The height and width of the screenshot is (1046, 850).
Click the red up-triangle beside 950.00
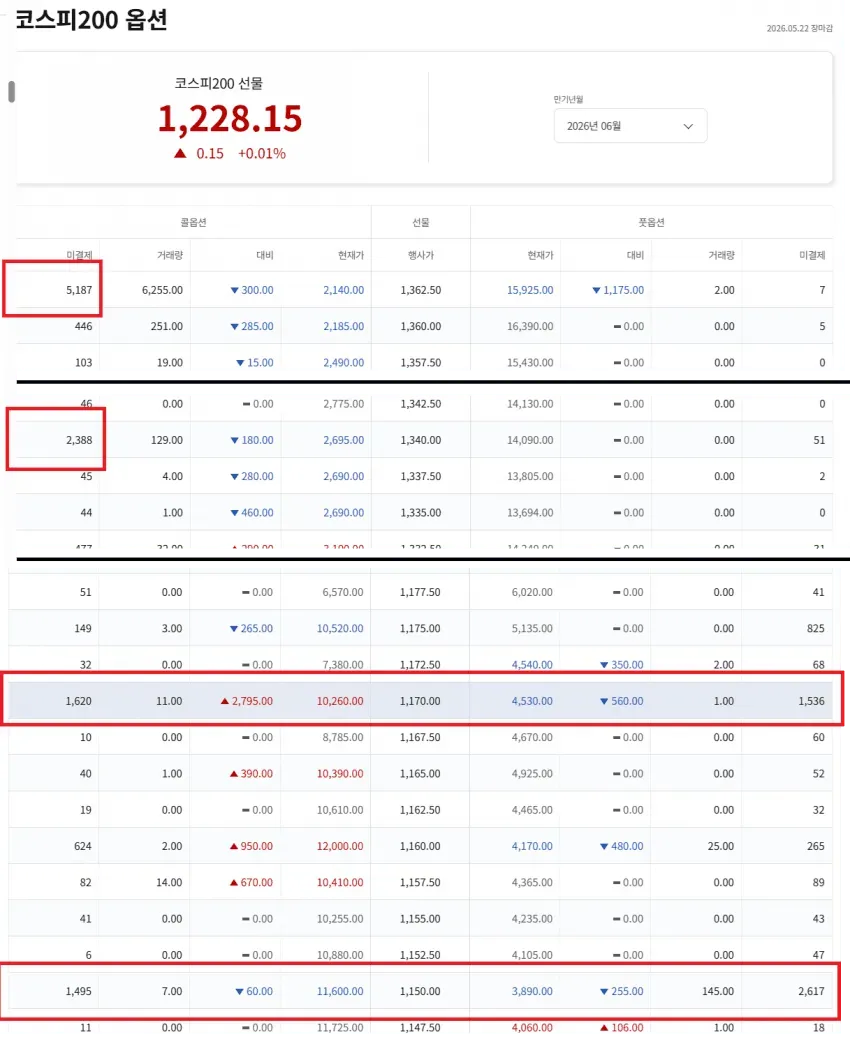(234, 846)
